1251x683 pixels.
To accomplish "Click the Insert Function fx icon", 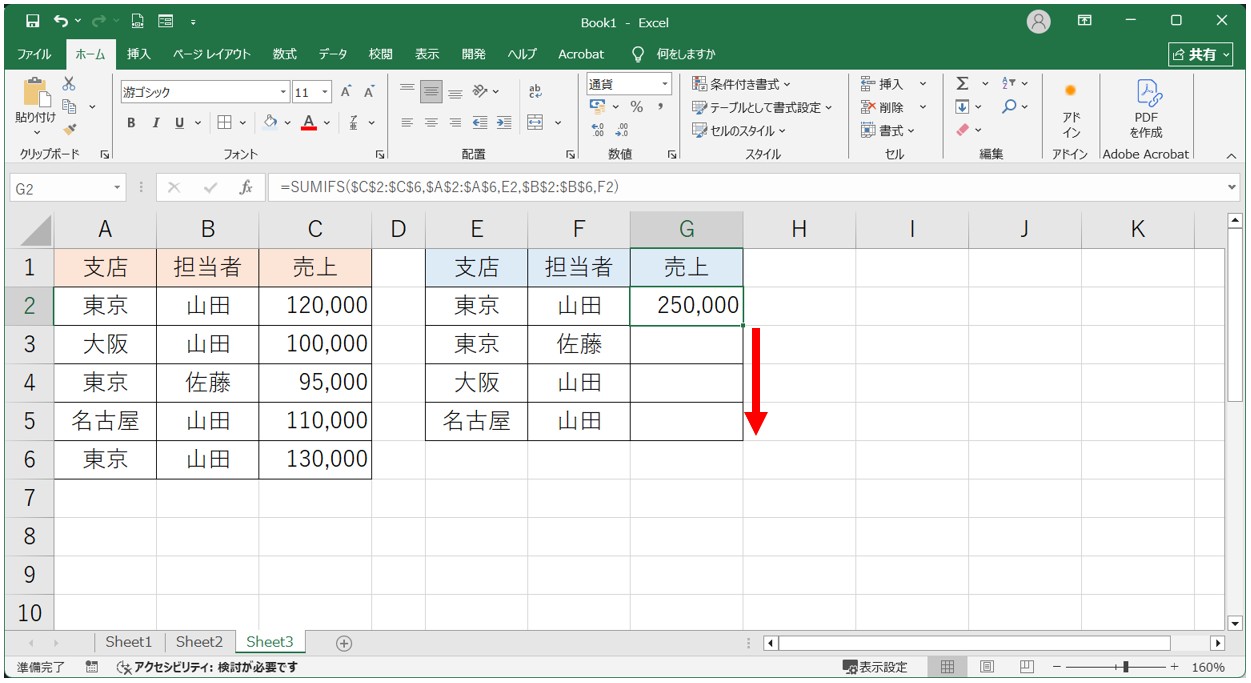I will pos(245,187).
